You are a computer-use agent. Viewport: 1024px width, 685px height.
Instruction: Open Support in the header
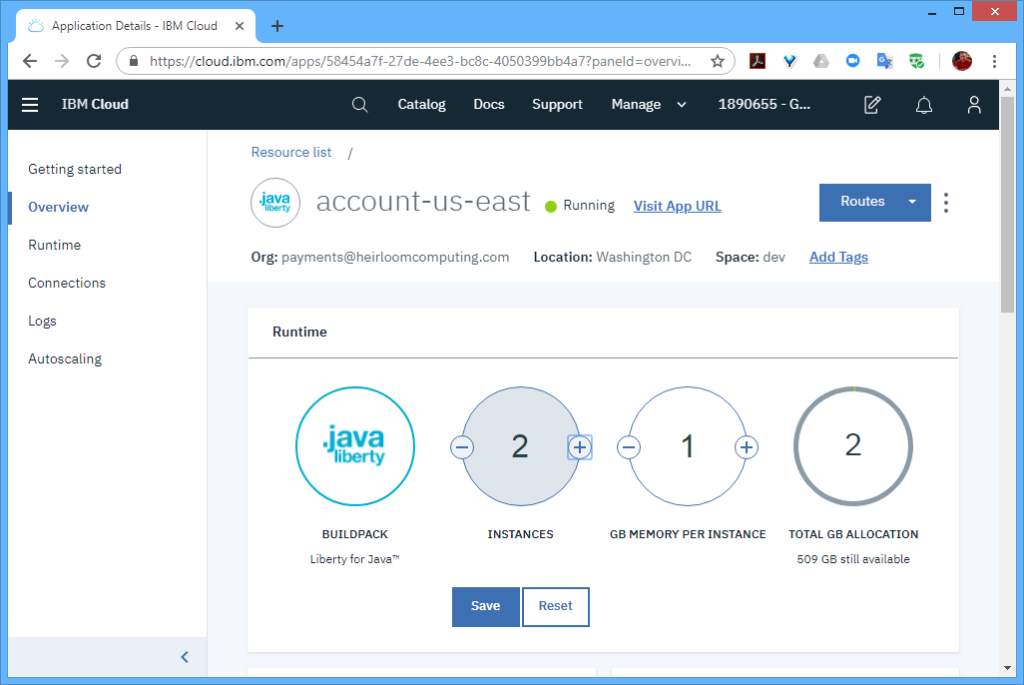click(x=557, y=104)
